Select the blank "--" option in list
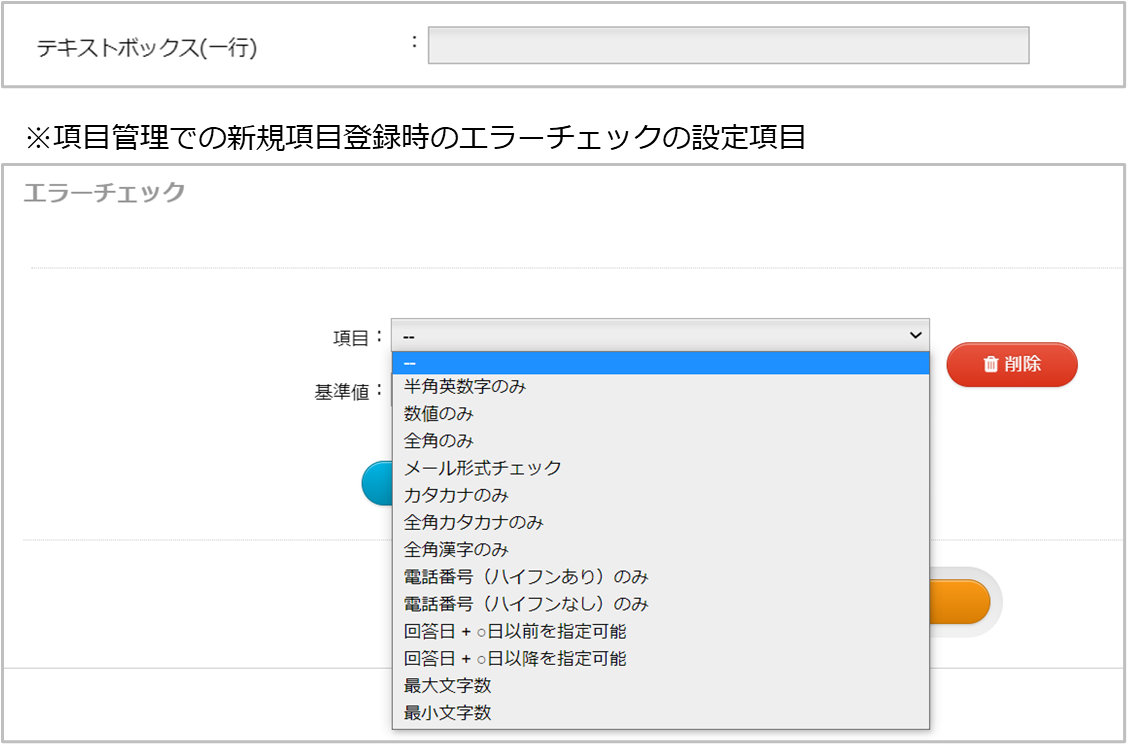Viewport: 1127px width, 744px height. 660,362
